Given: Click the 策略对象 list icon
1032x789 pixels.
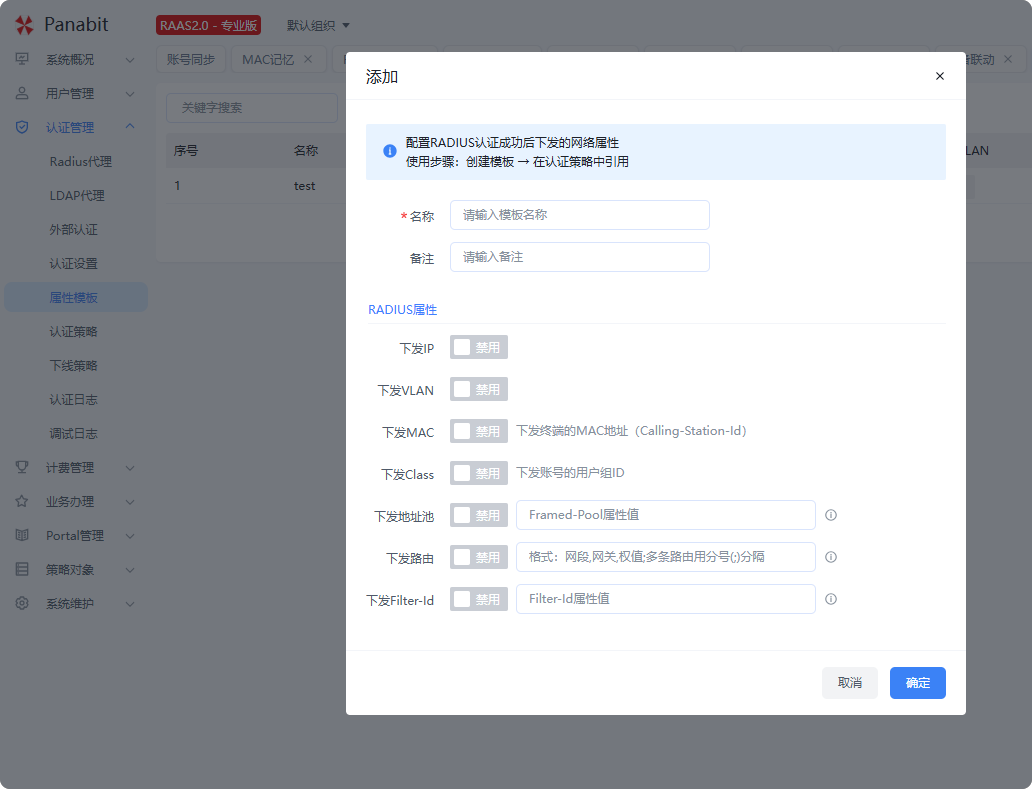Looking at the screenshot, I should [22, 569].
